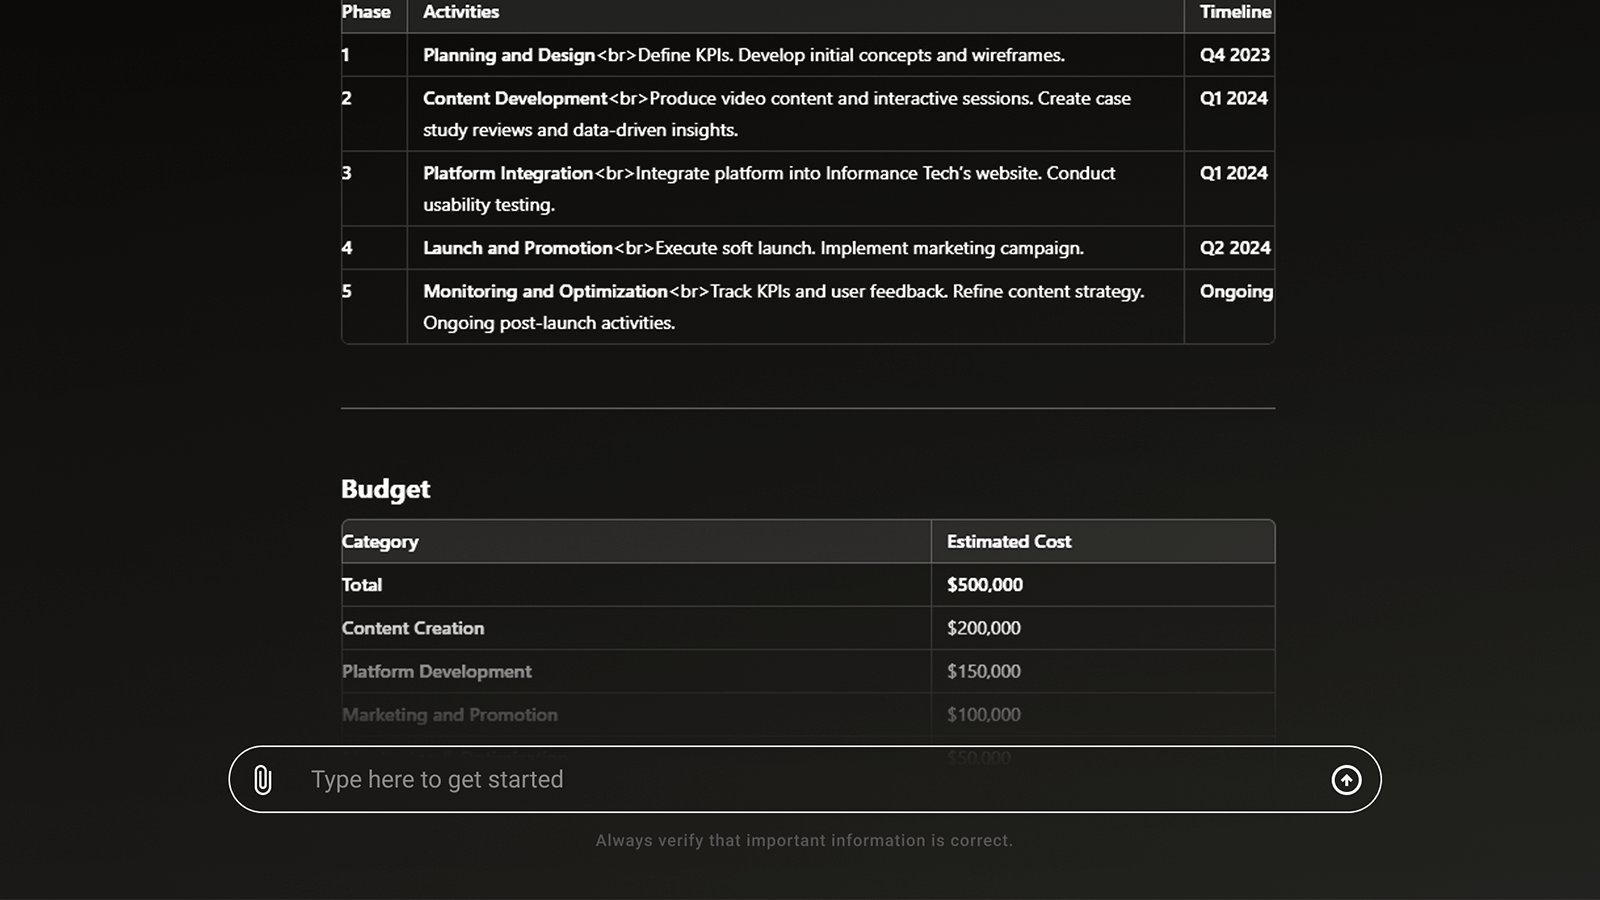Select the Q4 2023 timeline cell
The width and height of the screenshot is (1600, 900).
[x=1234, y=55]
